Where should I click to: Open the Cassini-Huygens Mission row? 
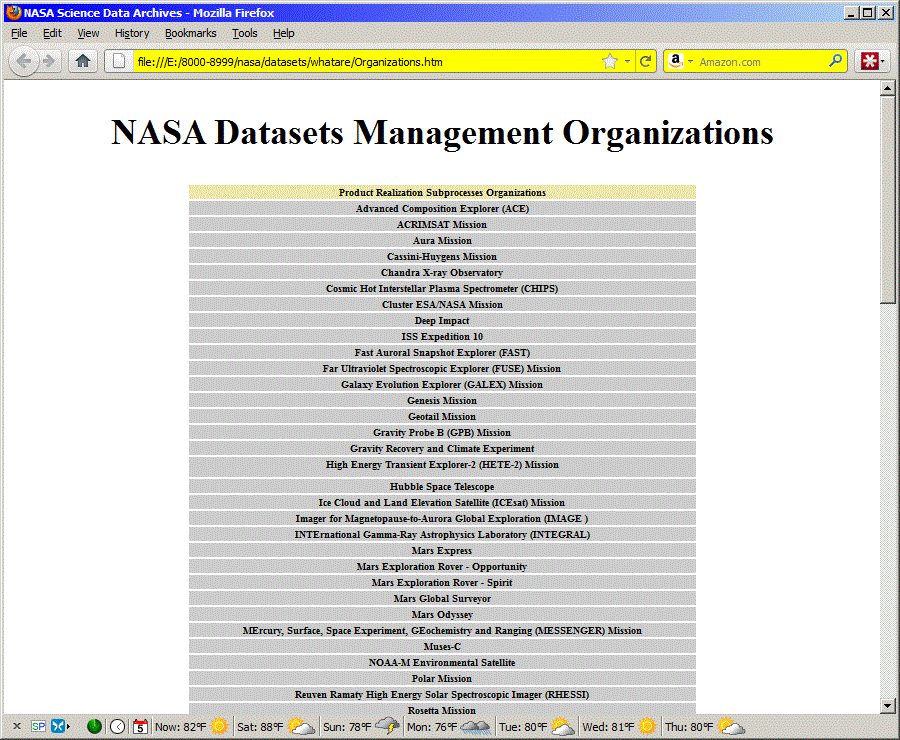[442, 257]
